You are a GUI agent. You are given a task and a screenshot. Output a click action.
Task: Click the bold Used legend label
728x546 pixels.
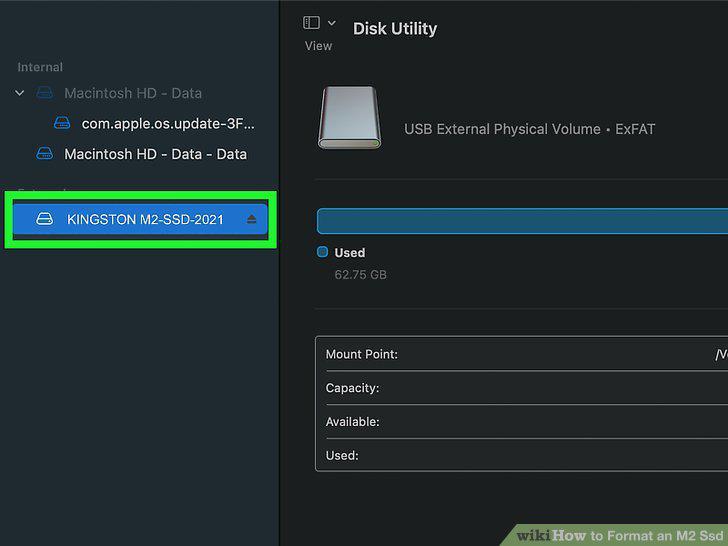coord(350,253)
